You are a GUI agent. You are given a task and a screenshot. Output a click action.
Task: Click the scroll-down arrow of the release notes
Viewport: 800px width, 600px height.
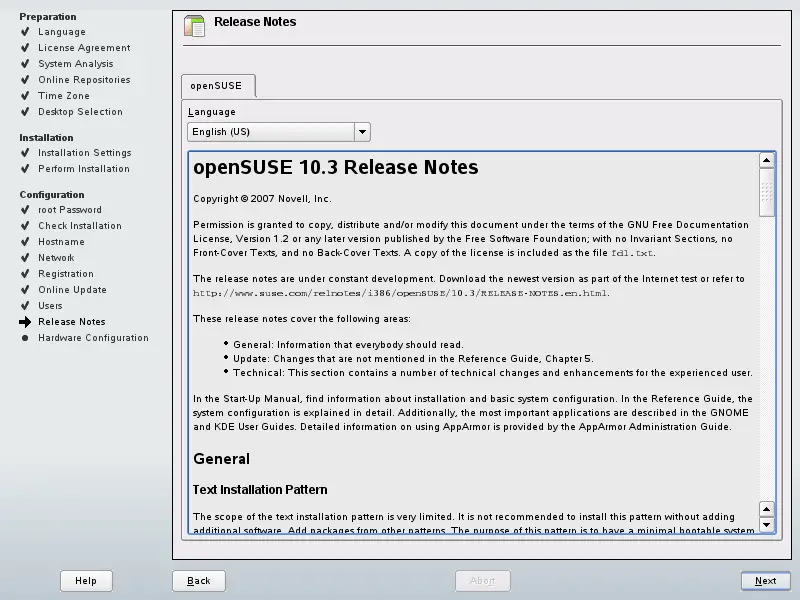click(x=766, y=524)
